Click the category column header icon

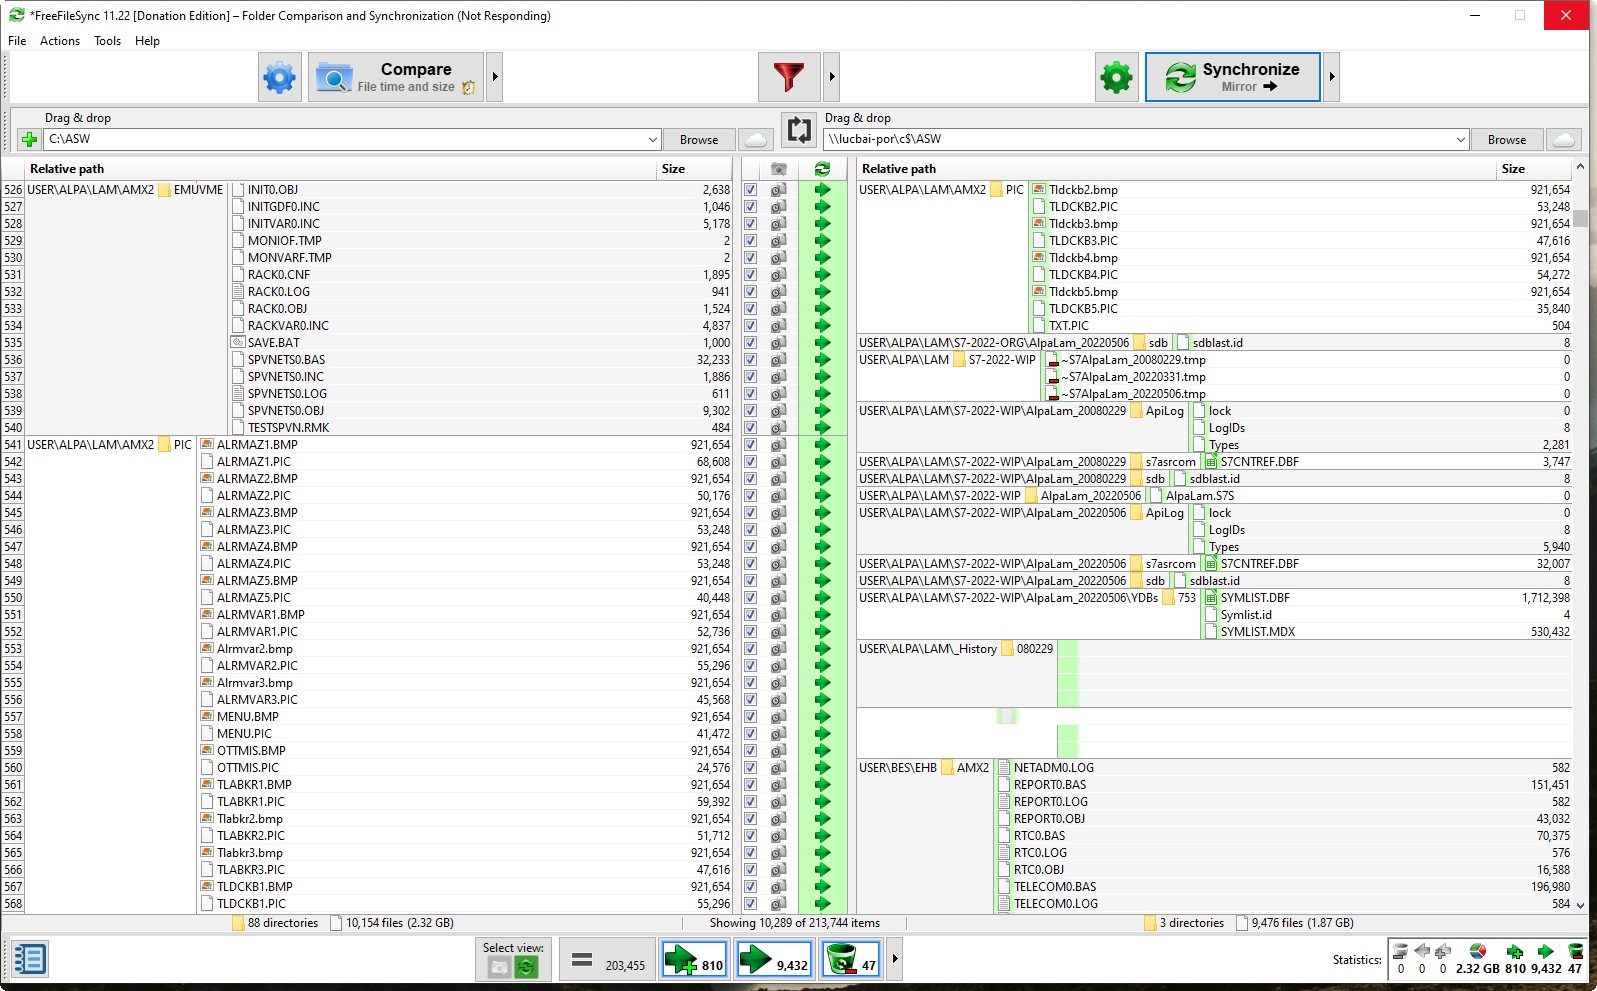coord(779,169)
